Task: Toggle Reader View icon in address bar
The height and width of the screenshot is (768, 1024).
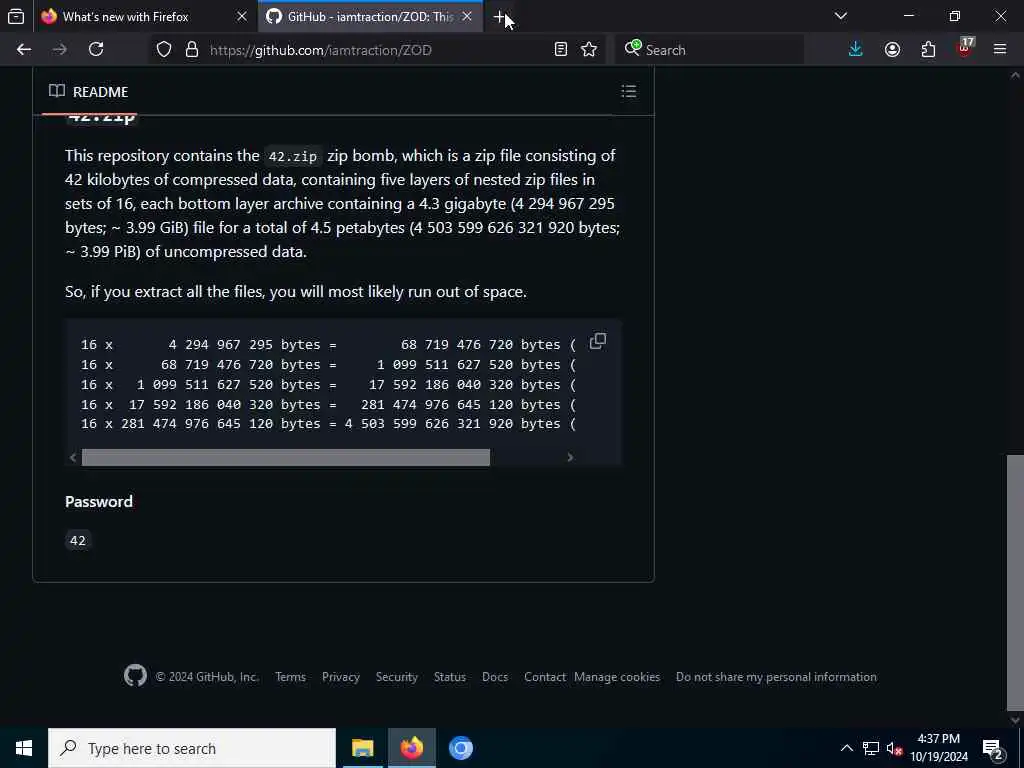Action: [560, 50]
